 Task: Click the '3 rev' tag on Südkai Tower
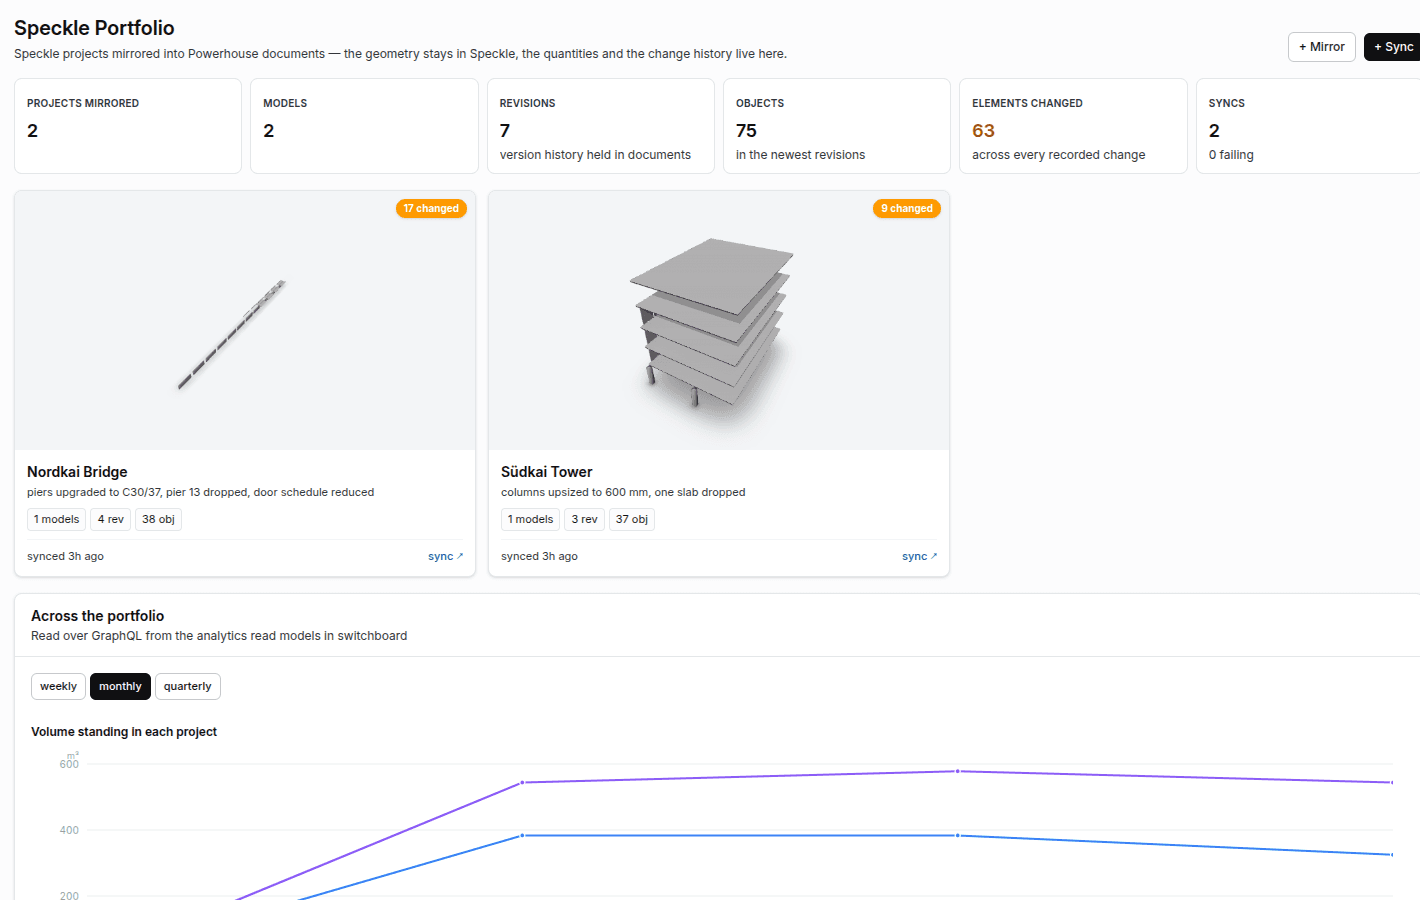click(x=584, y=519)
